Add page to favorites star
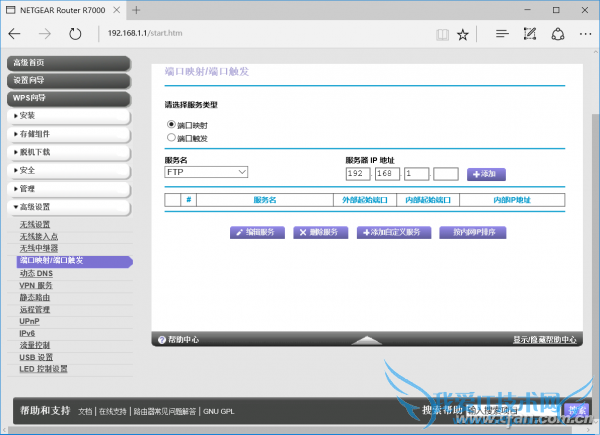The image size is (600, 435). click(463, 35)
